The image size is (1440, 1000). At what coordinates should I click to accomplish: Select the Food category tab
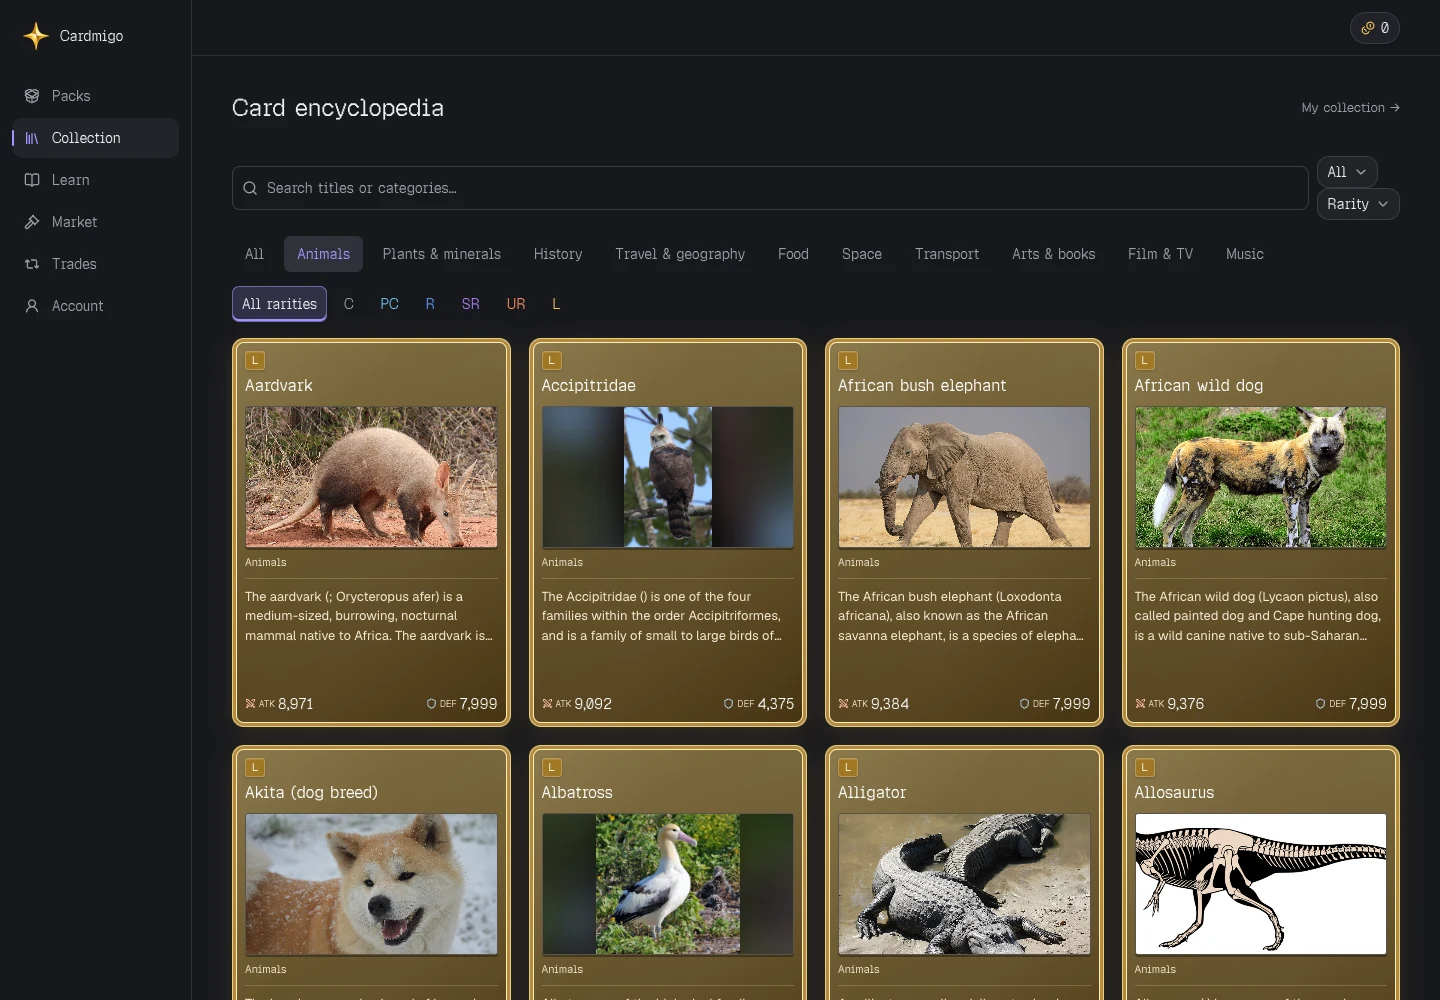click(793, 254)
